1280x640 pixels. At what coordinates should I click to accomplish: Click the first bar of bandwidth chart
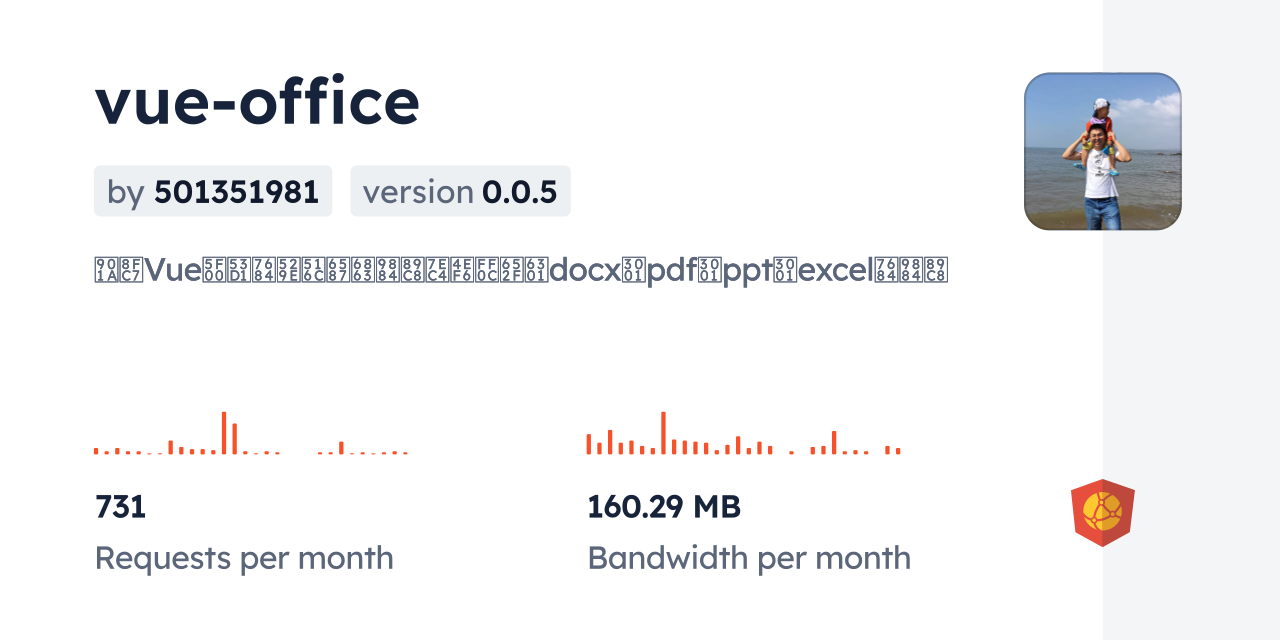589,444
